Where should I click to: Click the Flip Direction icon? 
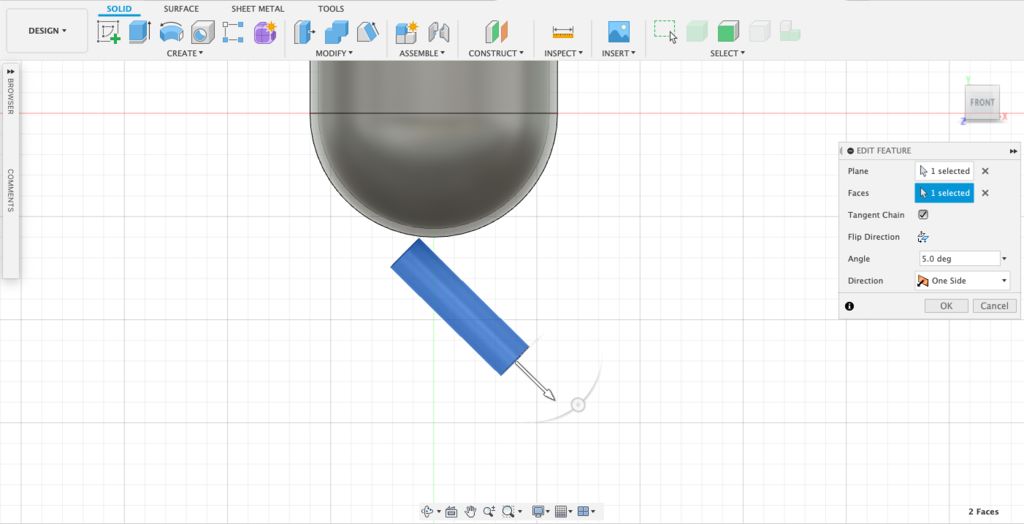[923, 237]
